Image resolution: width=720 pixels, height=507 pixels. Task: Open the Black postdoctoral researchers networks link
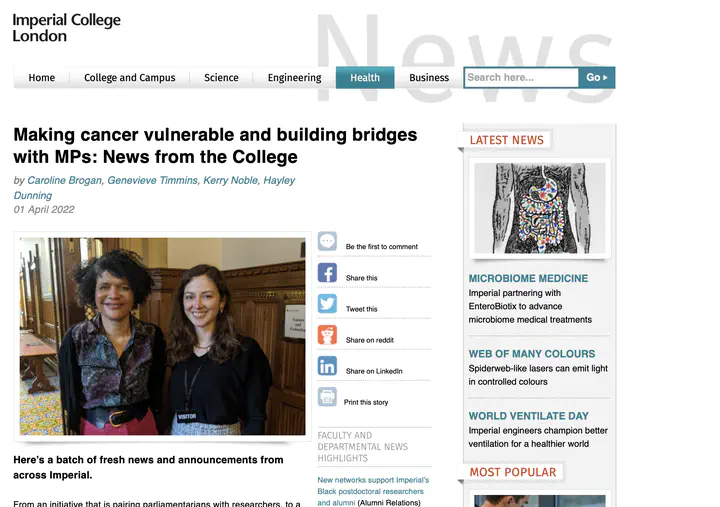pyautogui.click(x=373, y=491)
